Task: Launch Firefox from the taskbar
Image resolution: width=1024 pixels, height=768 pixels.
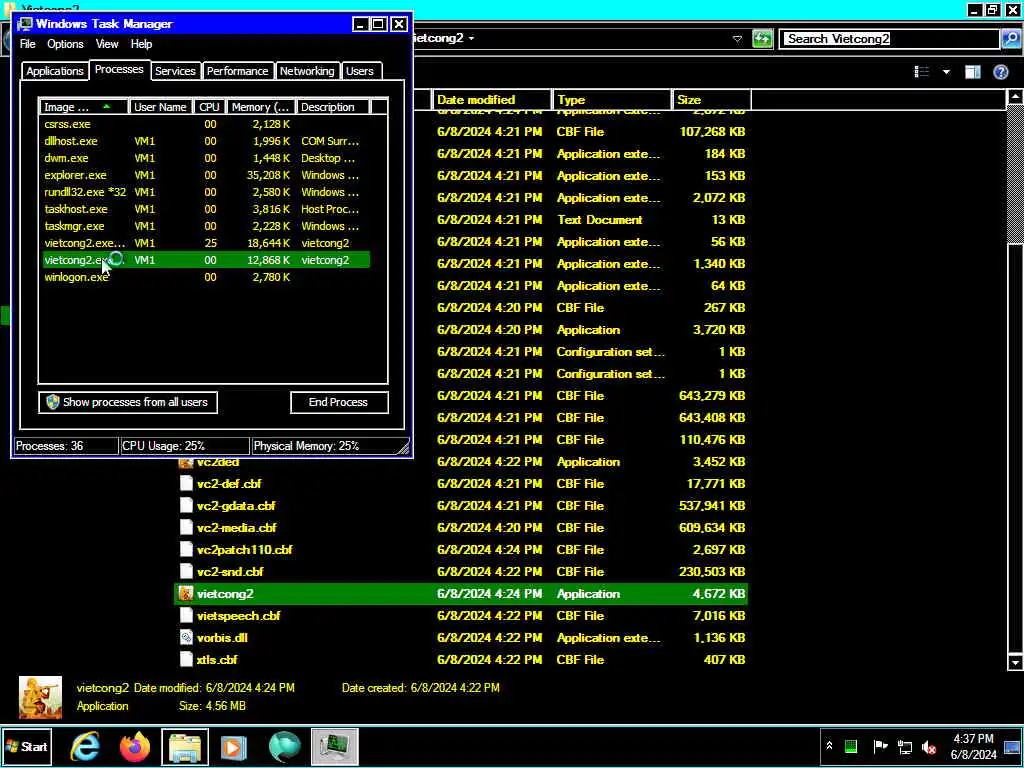Action: pyautogui.click(x=135, y=746)
